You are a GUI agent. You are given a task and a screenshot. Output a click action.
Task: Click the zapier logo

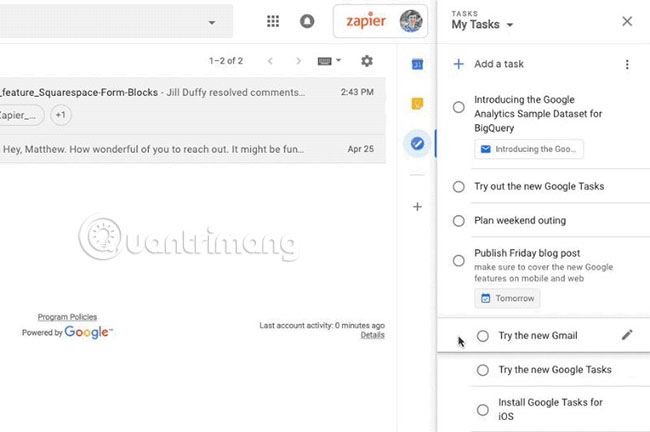(x=366, y=21)
